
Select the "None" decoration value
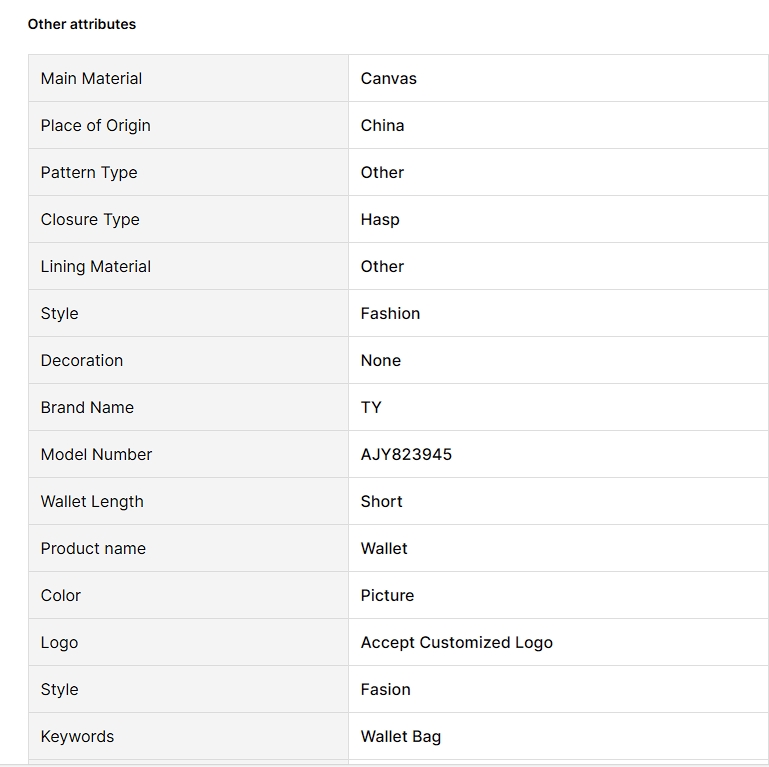point(381,360)
